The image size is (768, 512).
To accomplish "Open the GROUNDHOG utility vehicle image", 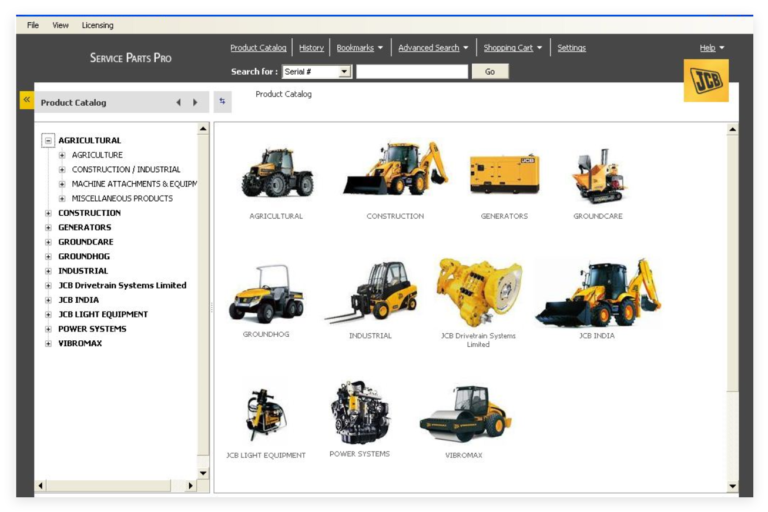I will [266, 294].
